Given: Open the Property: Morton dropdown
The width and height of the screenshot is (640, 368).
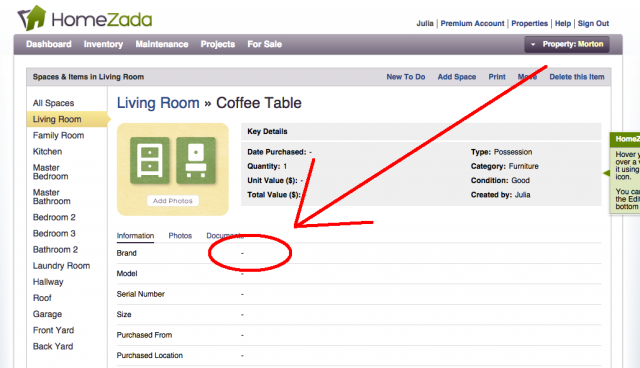Looking at the screenshot, I should pos(567,44).
